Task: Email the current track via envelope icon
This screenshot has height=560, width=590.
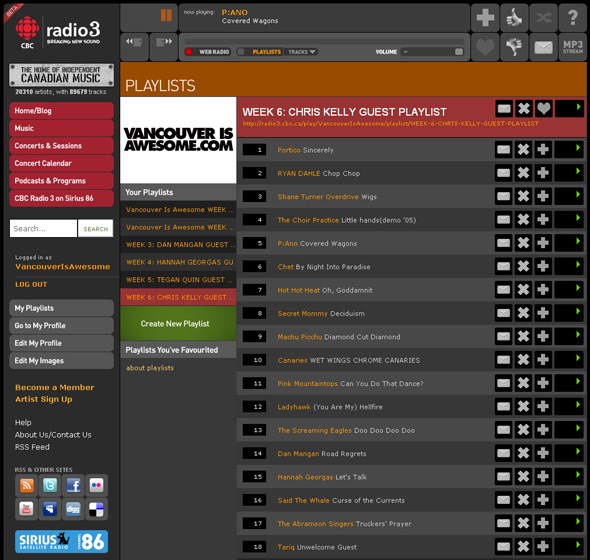Action: tap(543, 47)
